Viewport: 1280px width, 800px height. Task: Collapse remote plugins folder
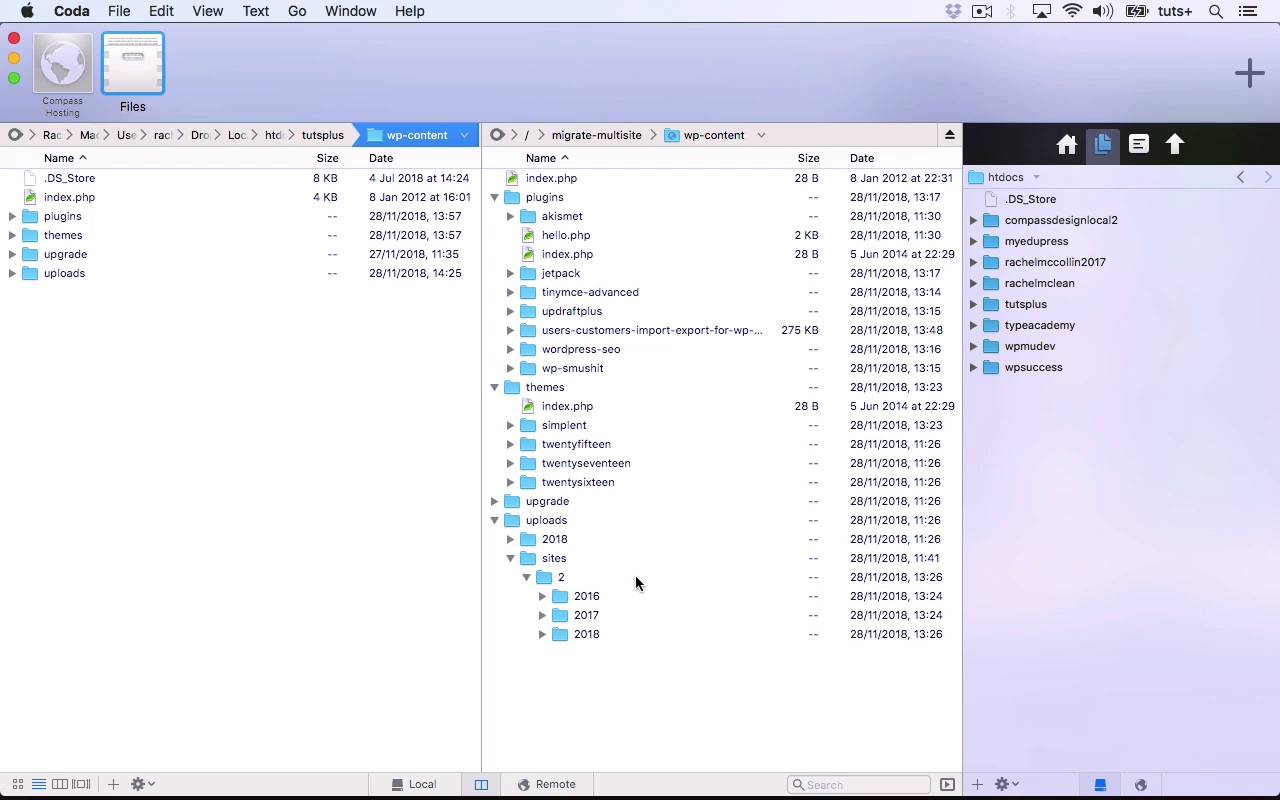pos(494,197)
